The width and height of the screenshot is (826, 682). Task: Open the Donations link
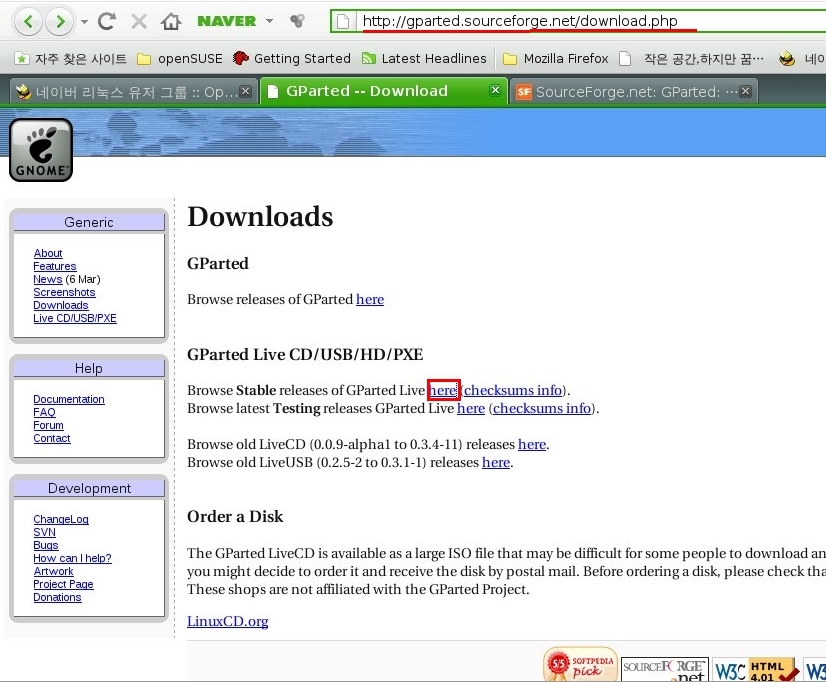pos(57,597)
